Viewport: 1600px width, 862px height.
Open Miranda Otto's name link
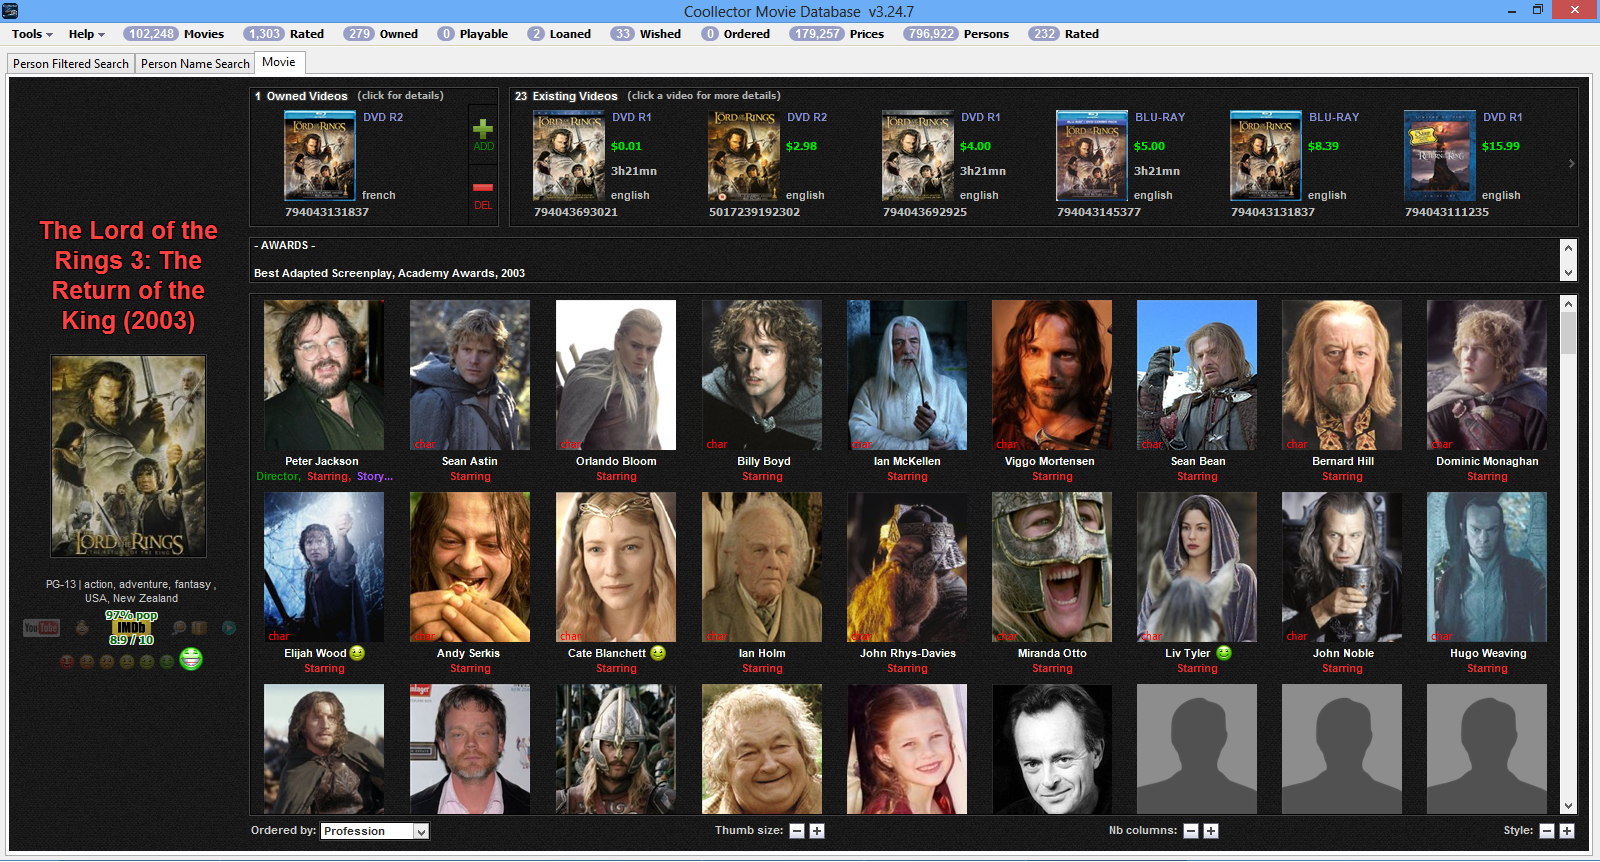click(x=1052, y=653)
